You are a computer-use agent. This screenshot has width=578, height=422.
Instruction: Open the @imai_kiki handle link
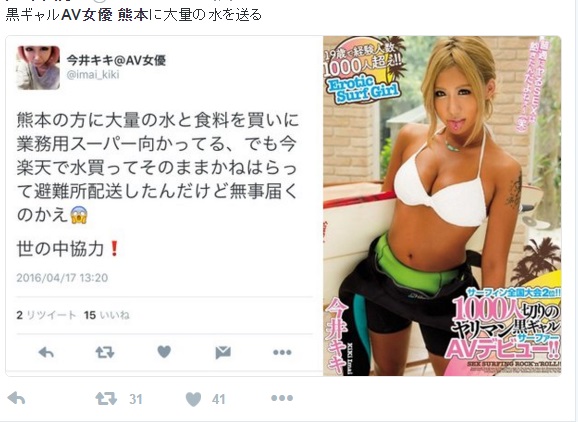[93, 75]
